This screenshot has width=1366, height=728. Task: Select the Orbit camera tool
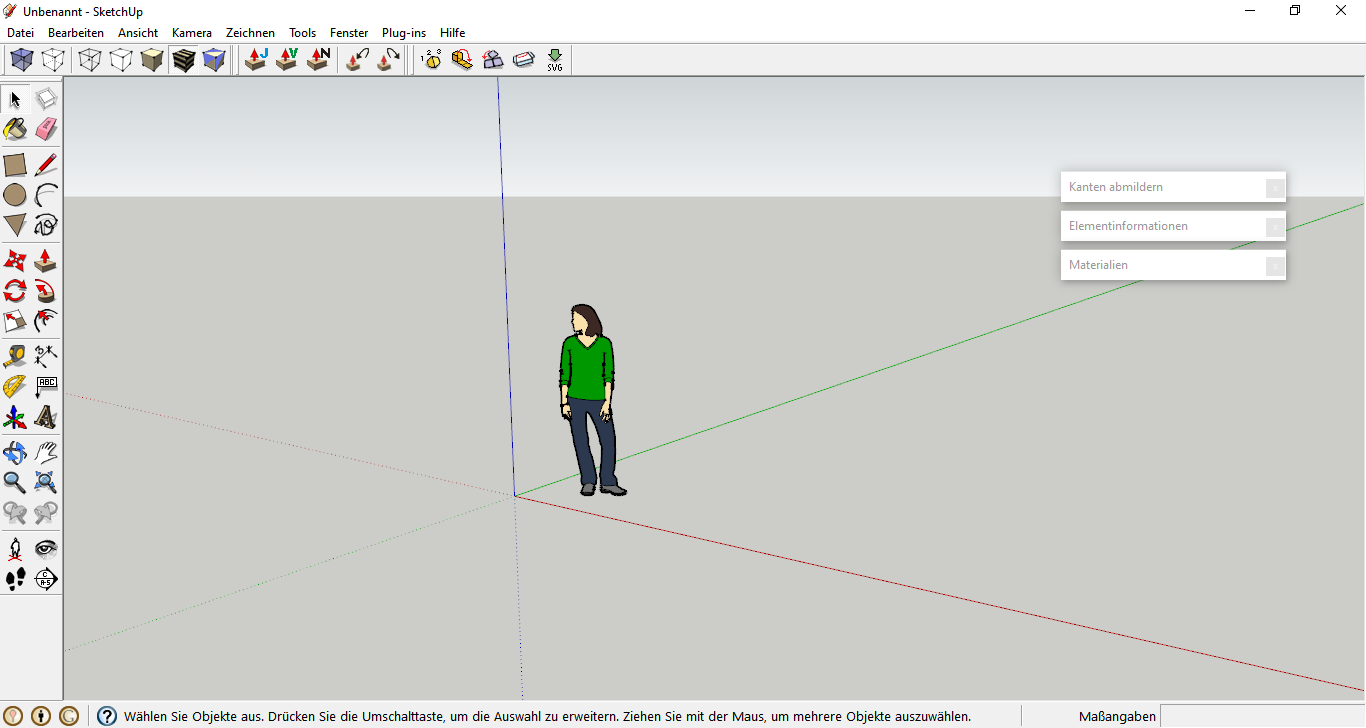coord(15,452)
